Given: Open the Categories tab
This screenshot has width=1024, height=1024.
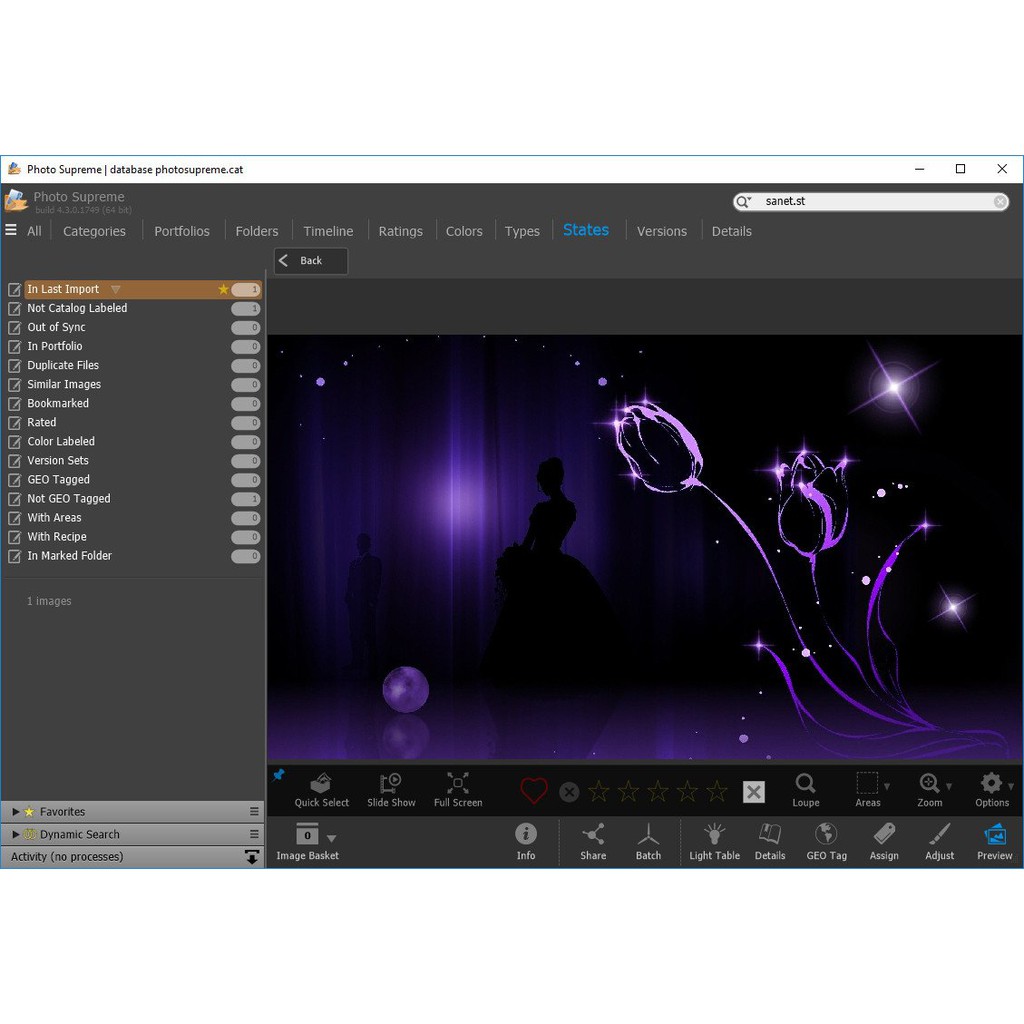Looking at the screenshot, I should click(x=94, y=231).
